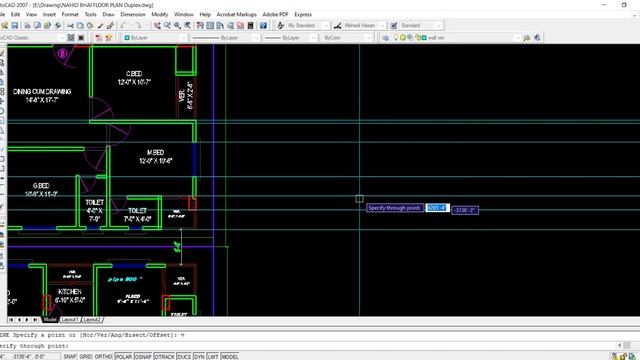Click the DesignCenter icon
The height and width of the screenshot is (360, 640).
[x=210, y=25]
